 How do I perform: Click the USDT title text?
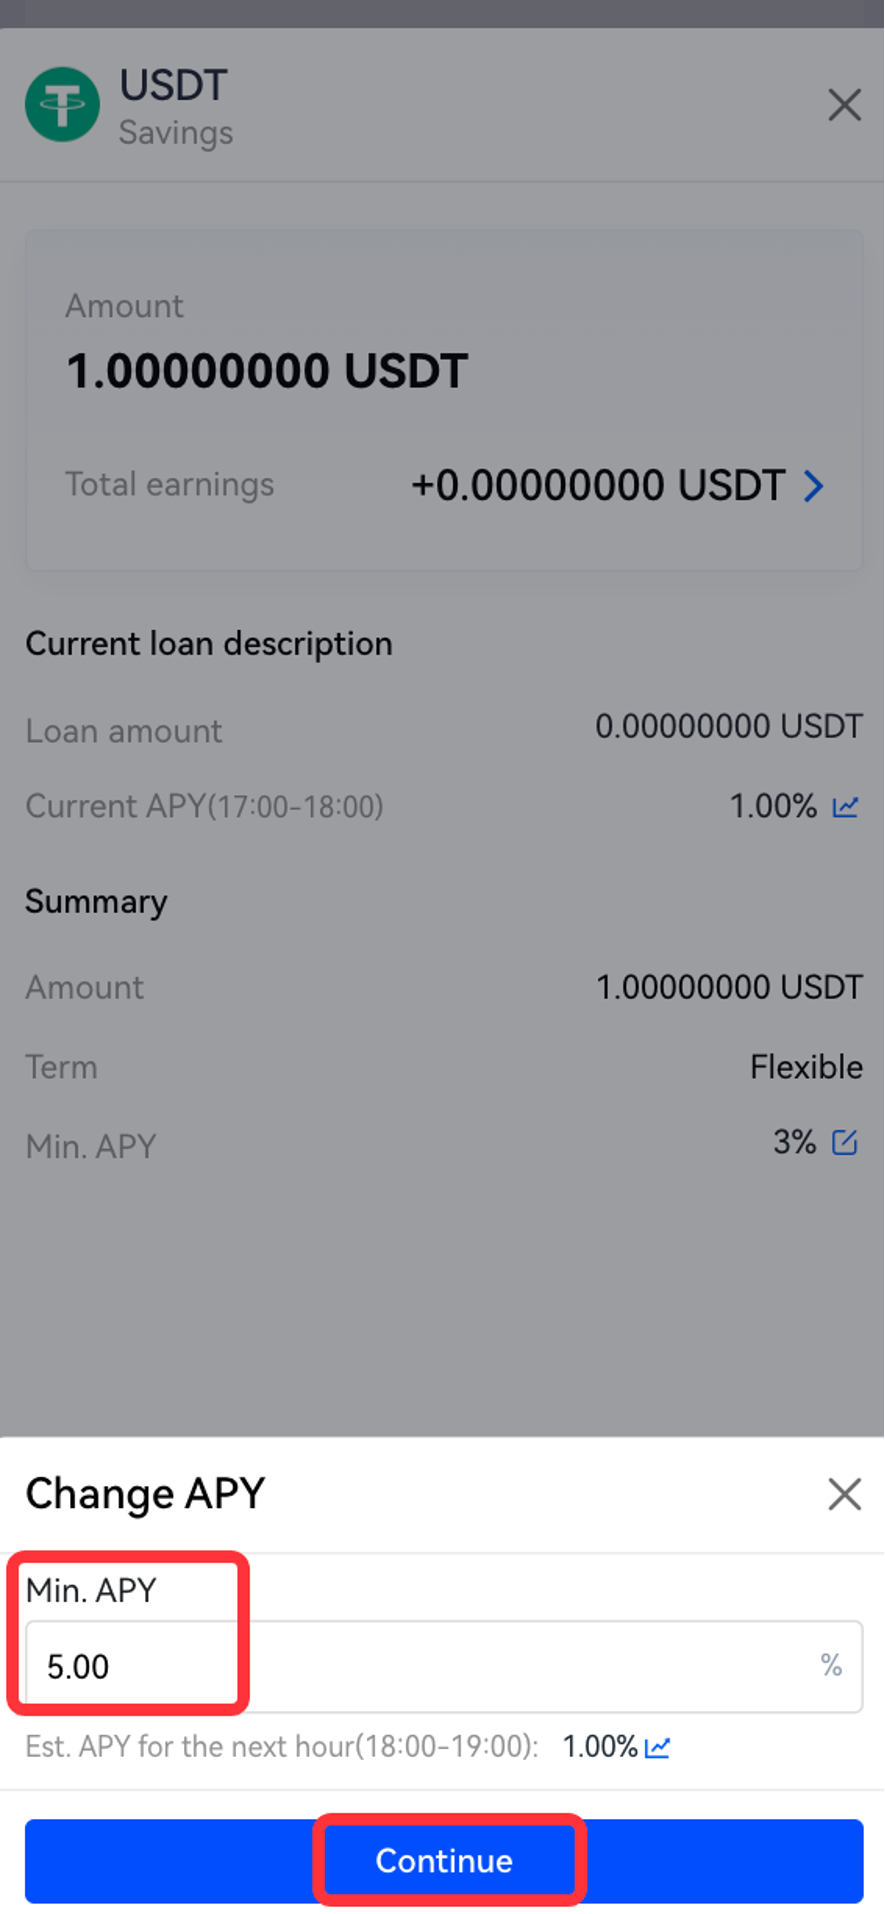click(174, 85)
